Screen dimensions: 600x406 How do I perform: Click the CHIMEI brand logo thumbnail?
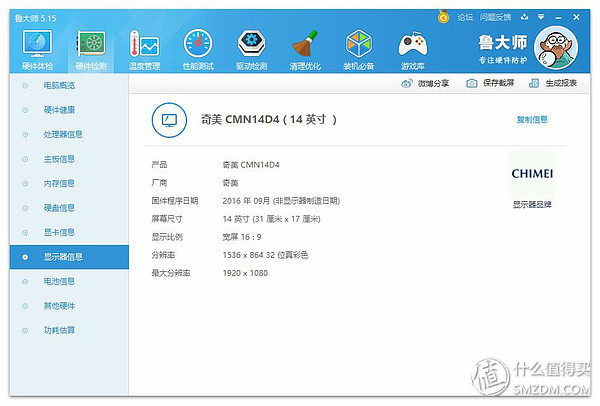[532, 173]
